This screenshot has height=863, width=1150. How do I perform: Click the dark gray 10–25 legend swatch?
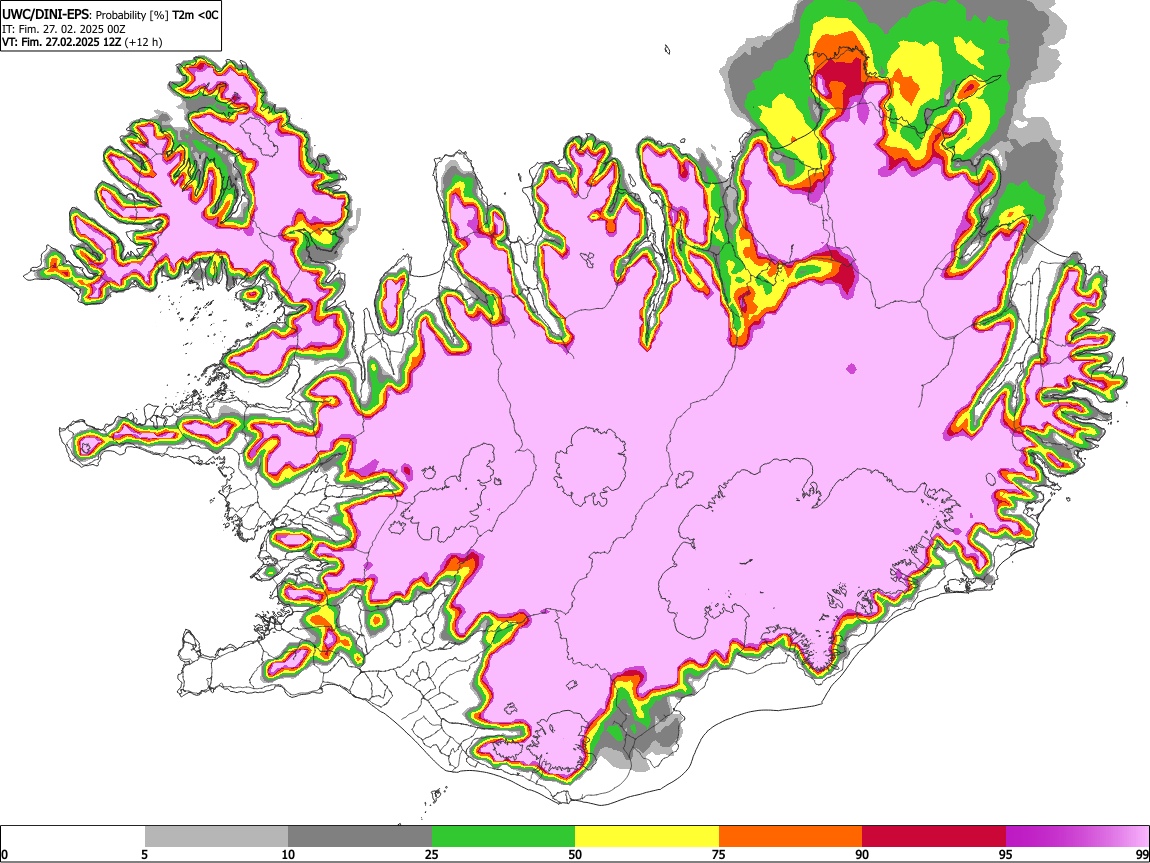coord(360,837)
